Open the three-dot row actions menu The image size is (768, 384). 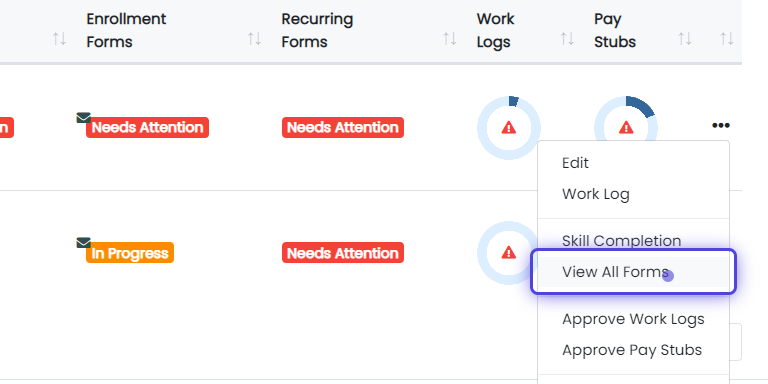[x=720, y=125]
